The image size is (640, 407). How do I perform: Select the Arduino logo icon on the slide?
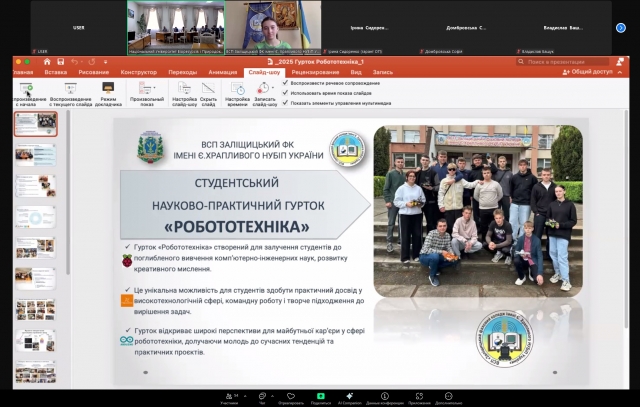(x=127, y=340)
